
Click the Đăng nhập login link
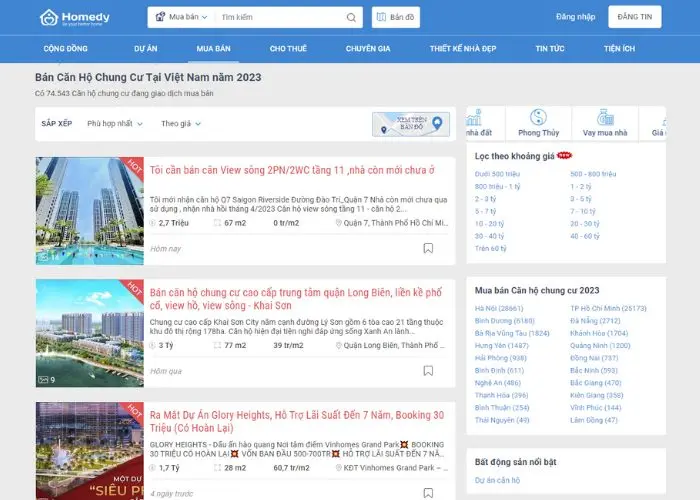[x=575, y=17]
